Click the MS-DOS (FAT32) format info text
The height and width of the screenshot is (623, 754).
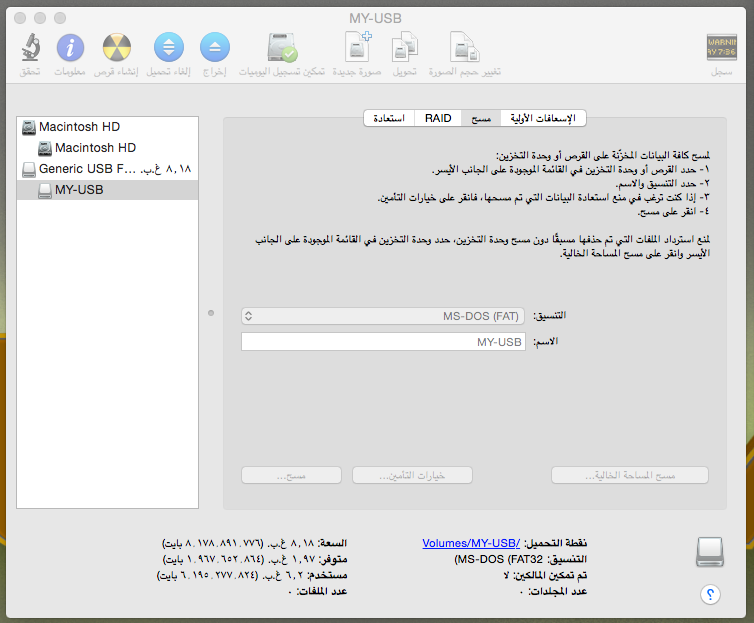pyautogui.click(x=499, y=559)
